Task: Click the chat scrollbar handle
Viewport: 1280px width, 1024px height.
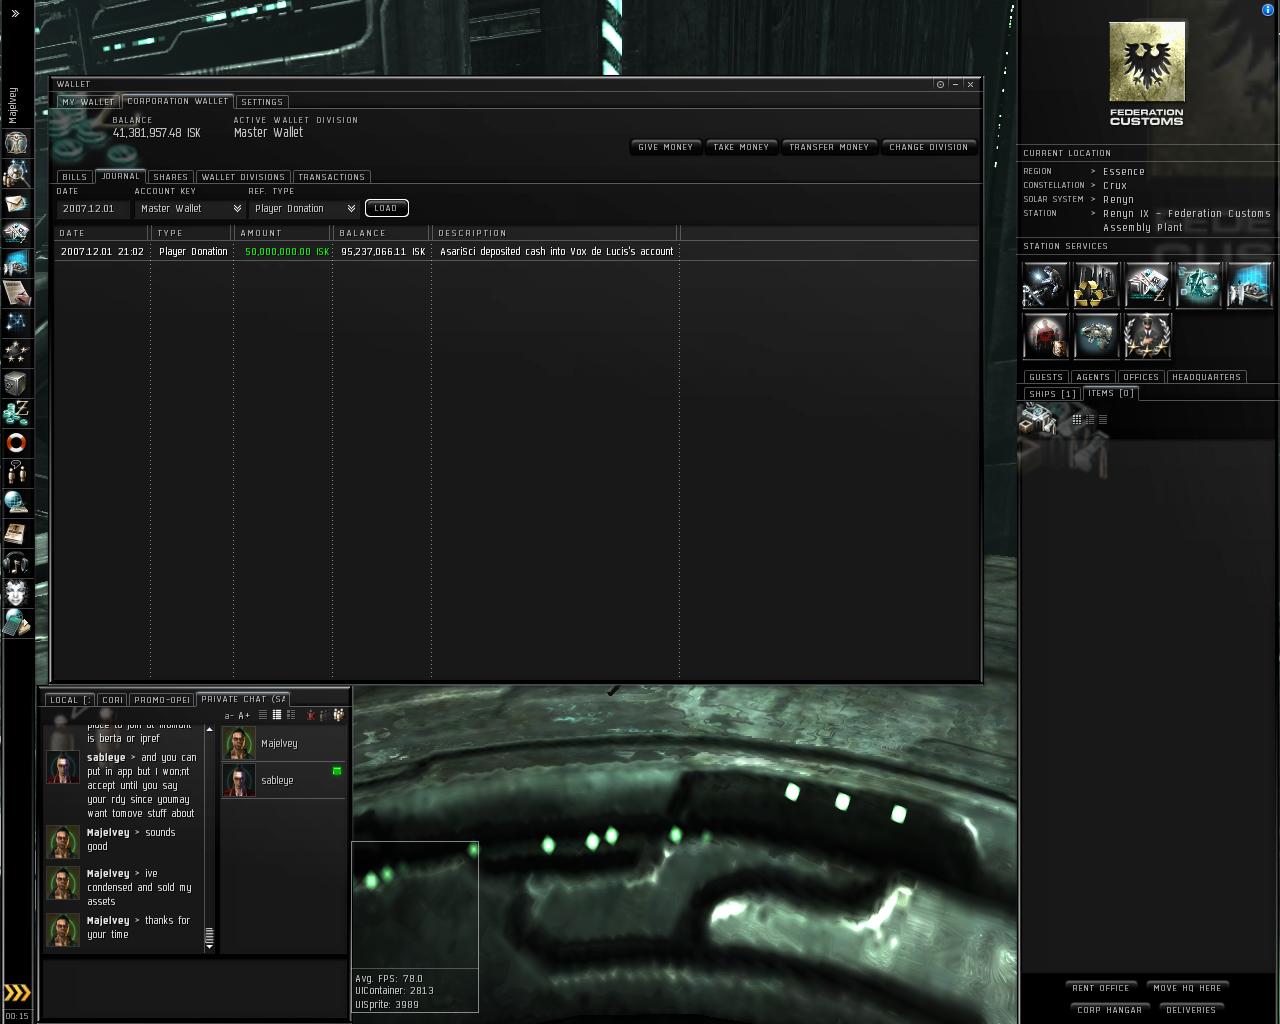Action: point(209,937)
